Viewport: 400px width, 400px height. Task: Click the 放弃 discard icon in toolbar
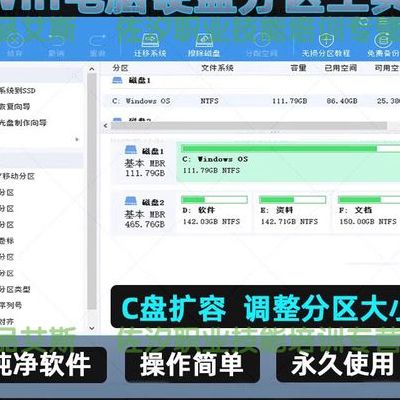14,41
